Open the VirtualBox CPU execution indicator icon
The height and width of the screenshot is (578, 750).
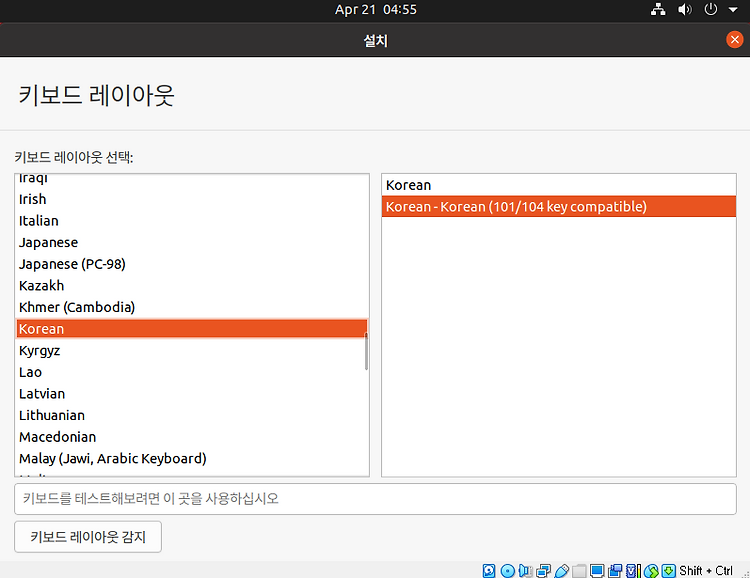coord(633,571)
